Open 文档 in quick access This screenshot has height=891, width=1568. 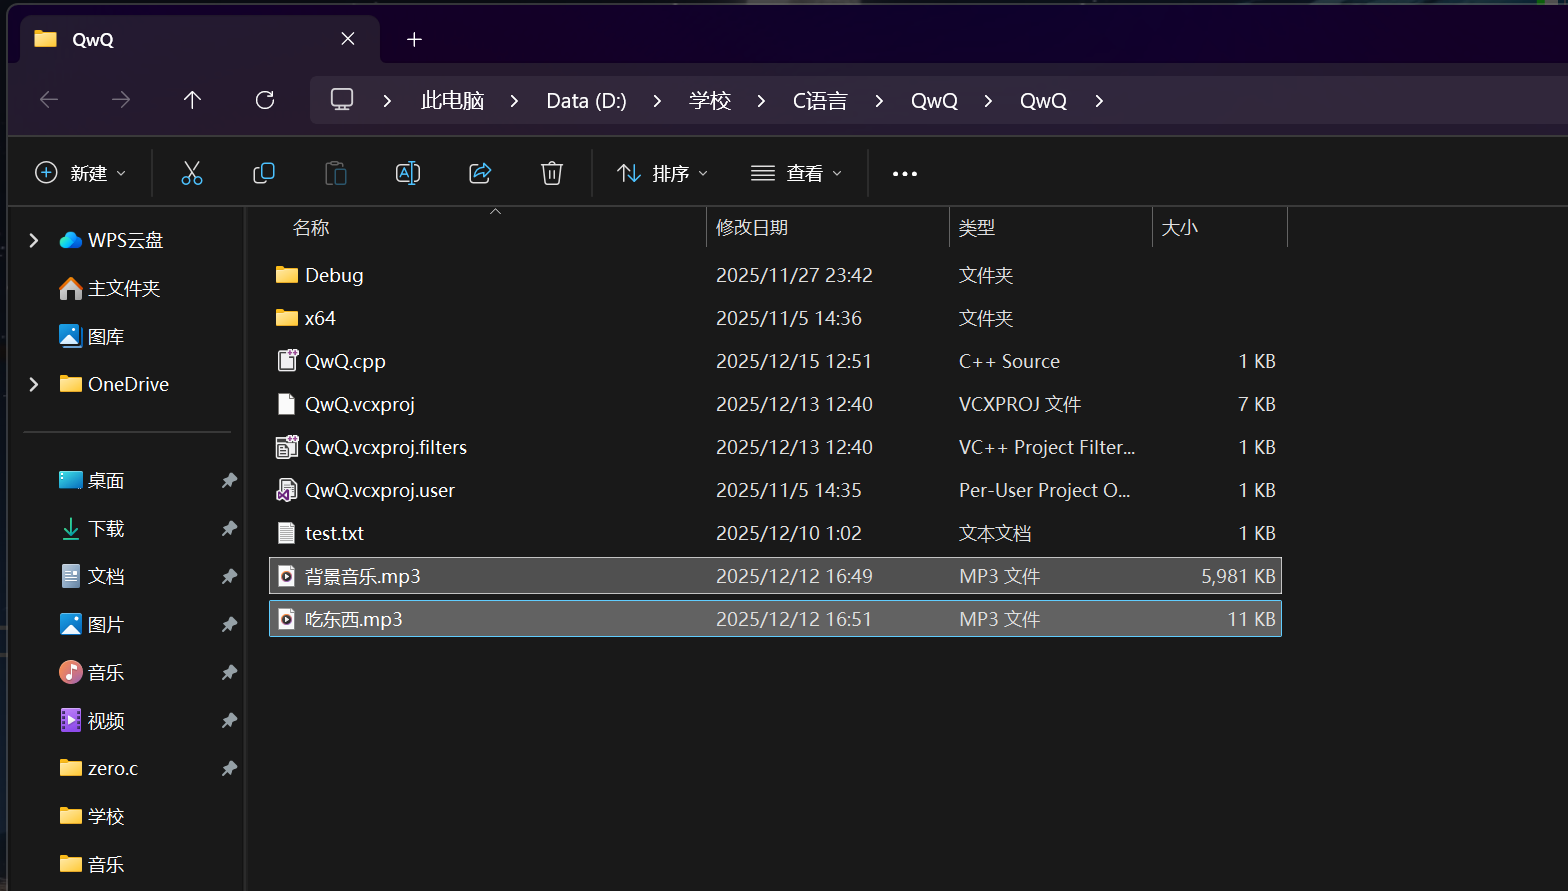[106, 576]
